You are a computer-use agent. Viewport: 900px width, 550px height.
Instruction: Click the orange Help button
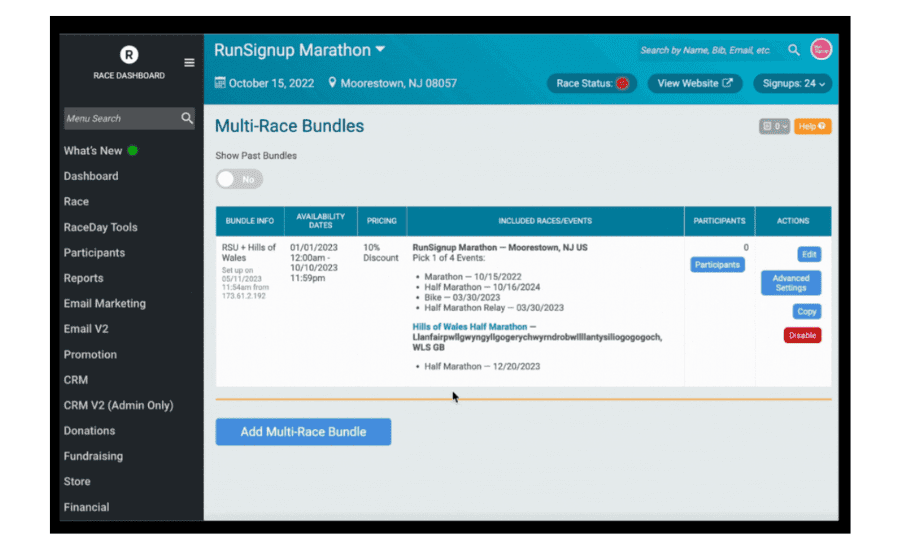tap(812, 126)
